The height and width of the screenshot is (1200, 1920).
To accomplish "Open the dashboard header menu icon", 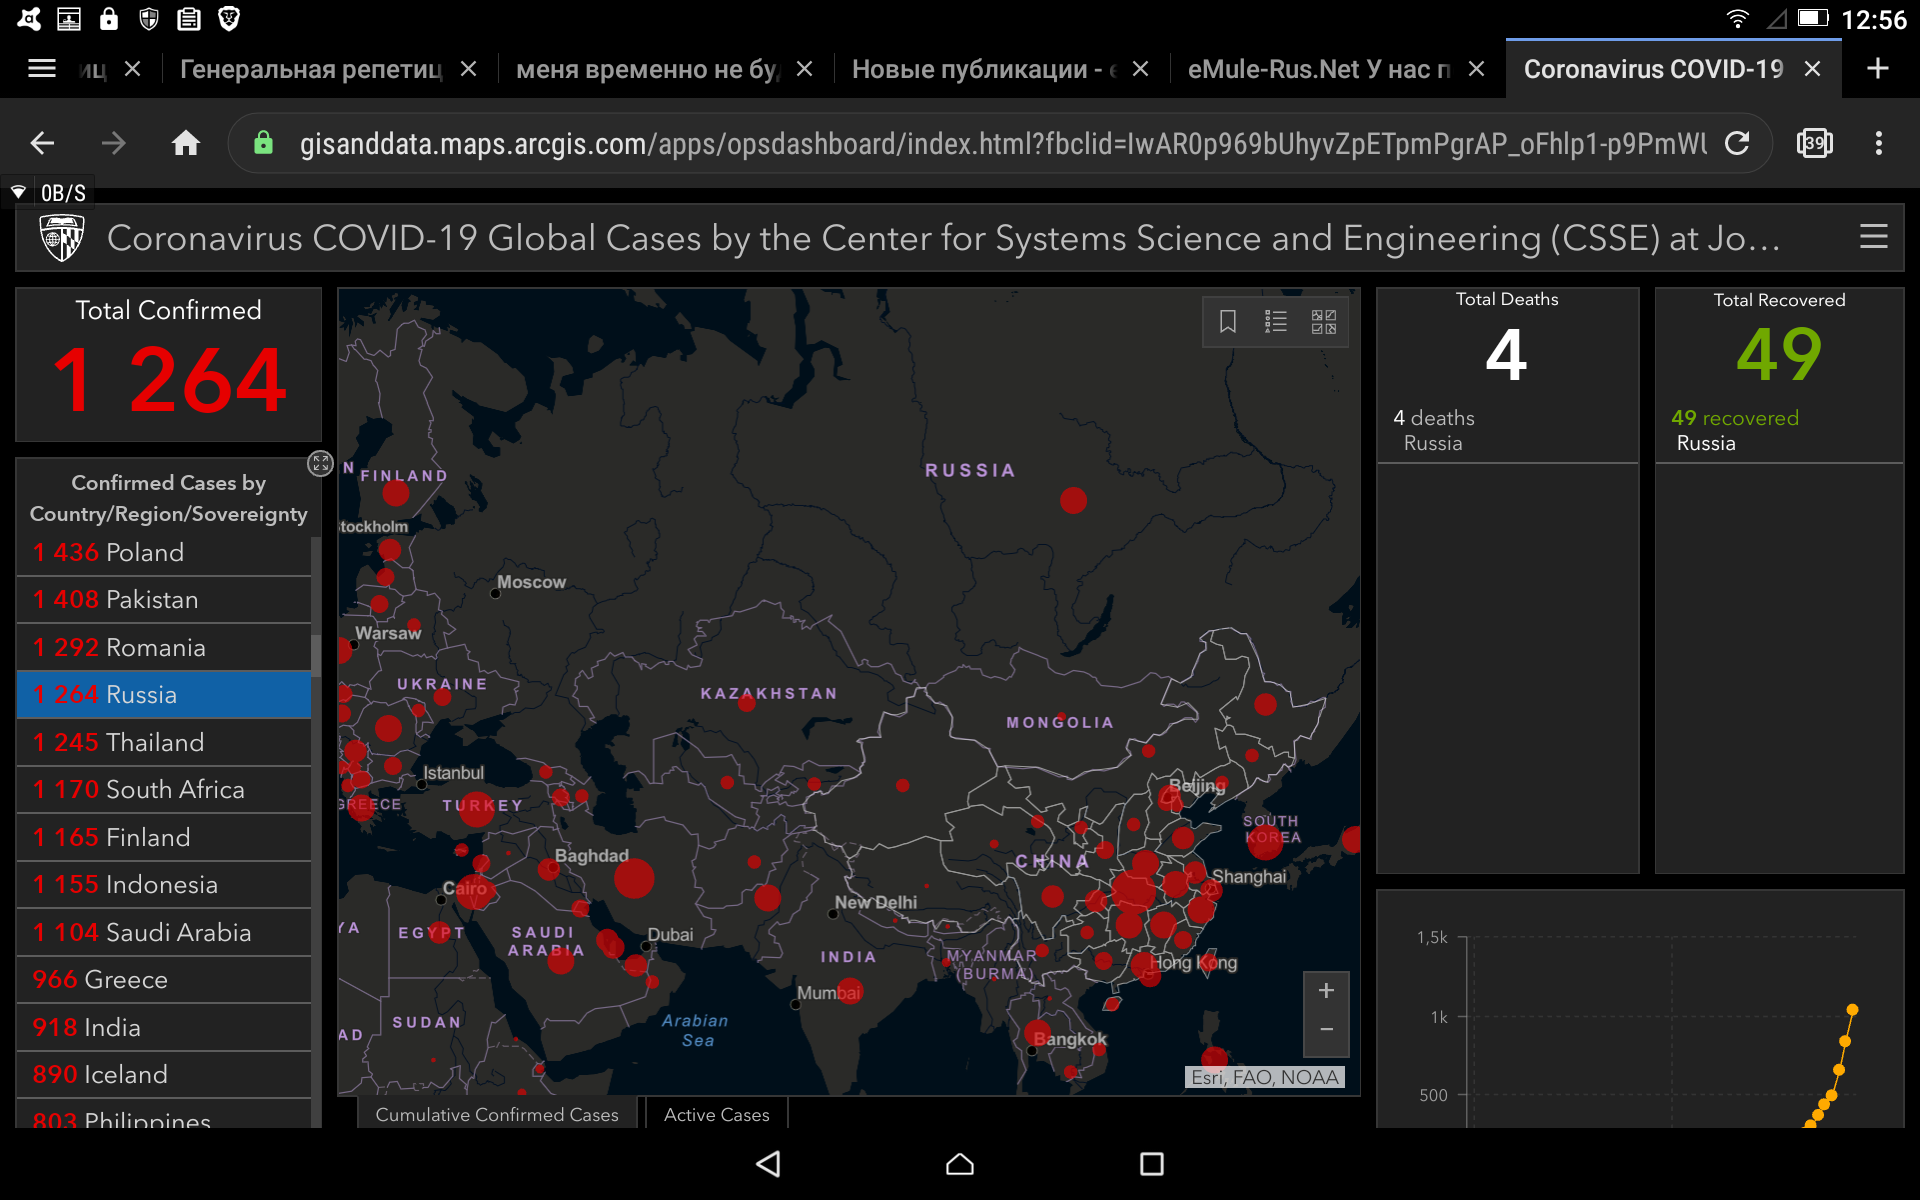I will 1873,237.
